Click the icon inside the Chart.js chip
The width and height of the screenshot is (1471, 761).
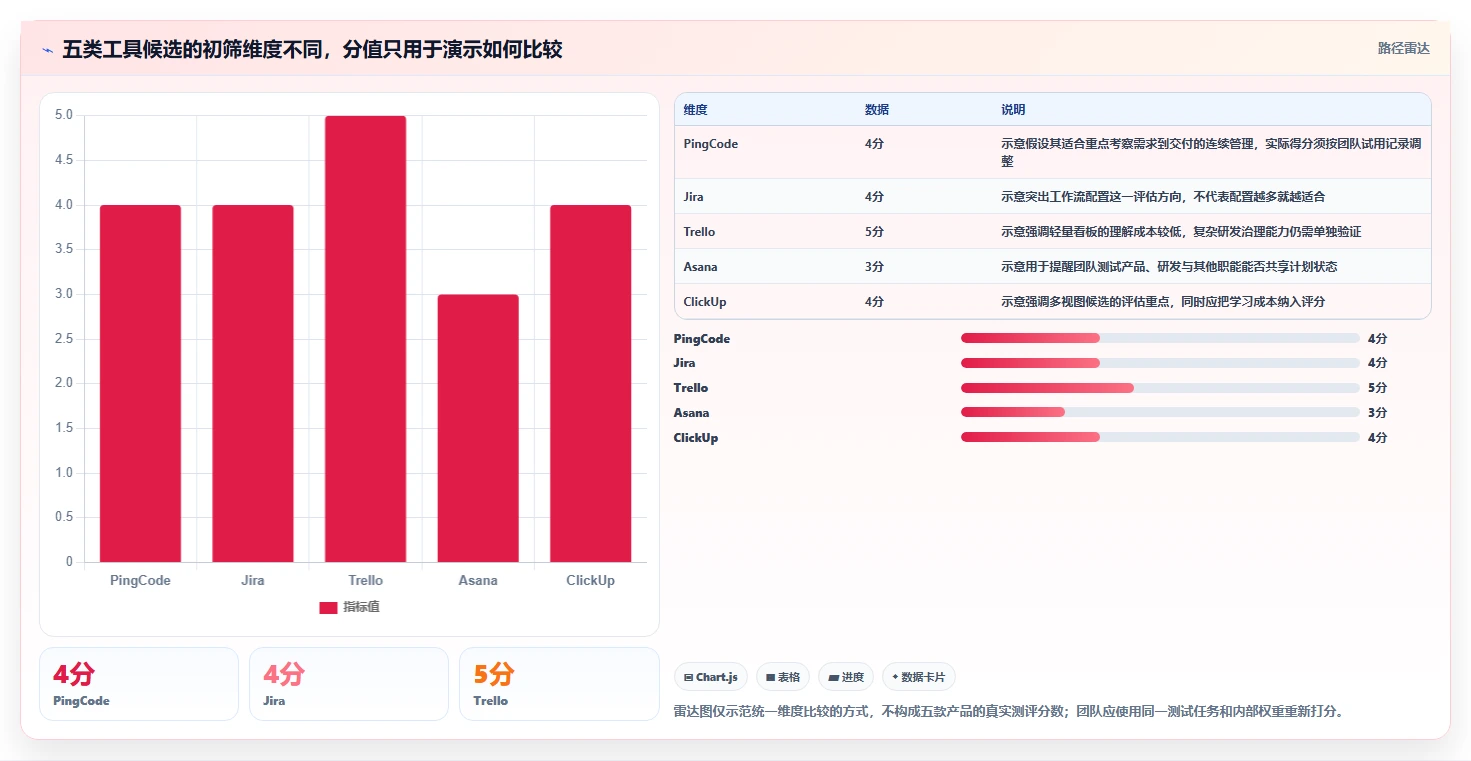coord(689,678)
